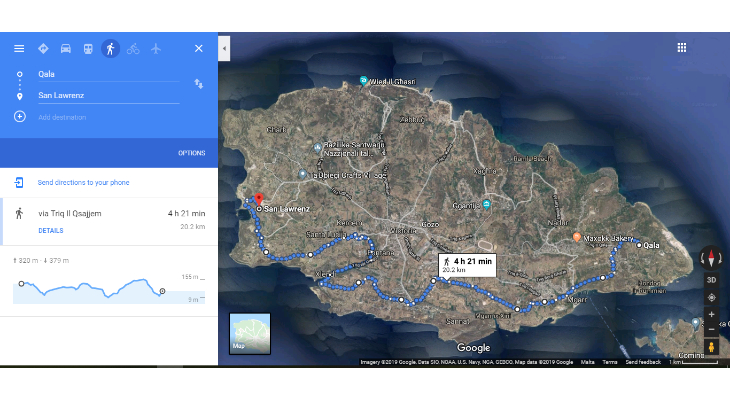Image resolution: width=730 pixels, height=400 pixels.
Task: Click the Gharb place label
Action: [x=276, y=129]
